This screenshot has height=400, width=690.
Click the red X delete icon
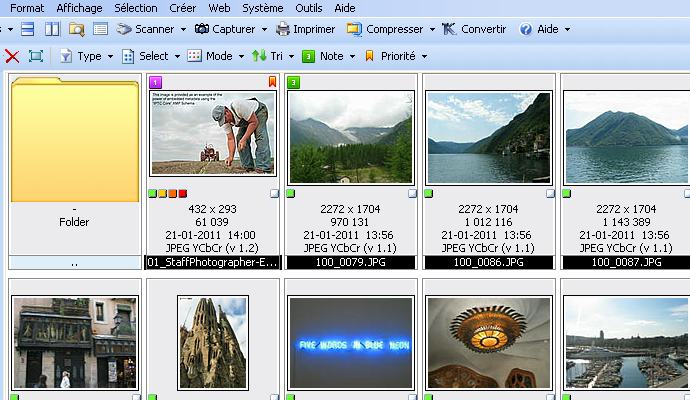(x=12, y=56)
